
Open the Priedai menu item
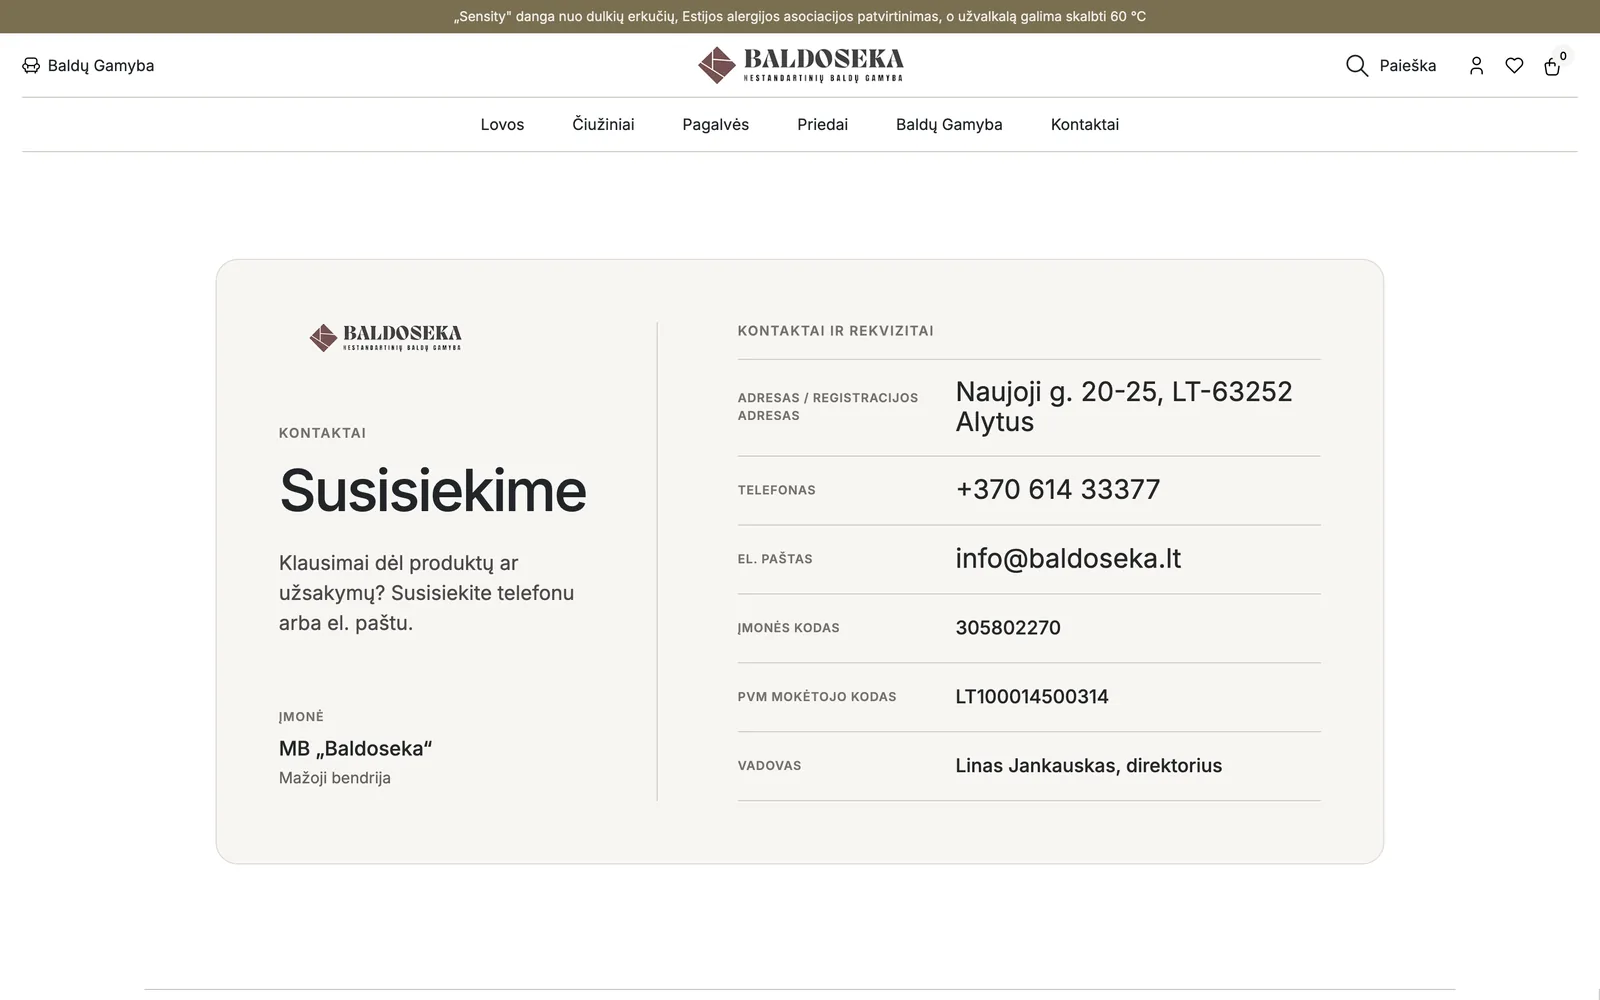click(822, 125)
